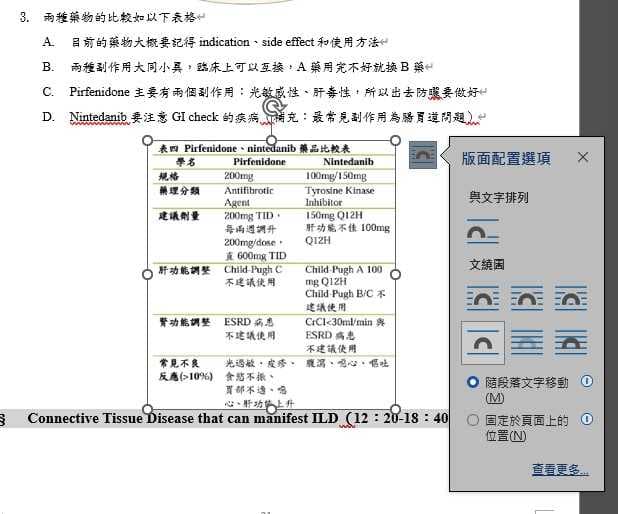Select the Top and Bottom wrapping icon
618x514 pixels.
point(483,343)
